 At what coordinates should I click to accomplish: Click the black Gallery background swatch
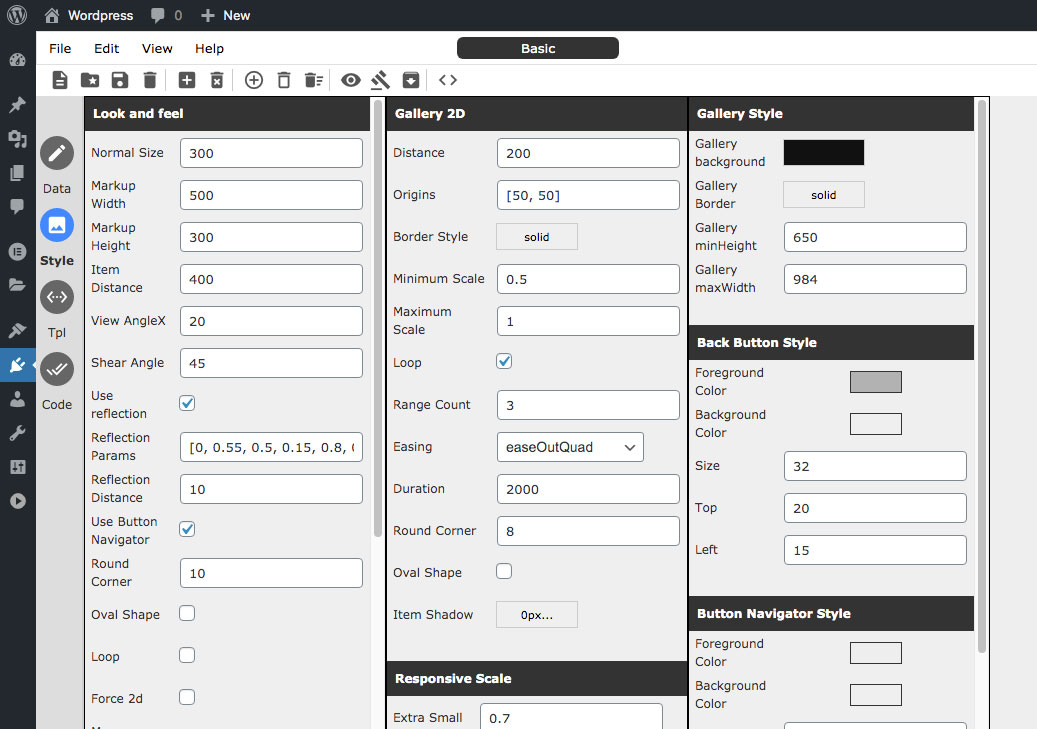point(823,152)
